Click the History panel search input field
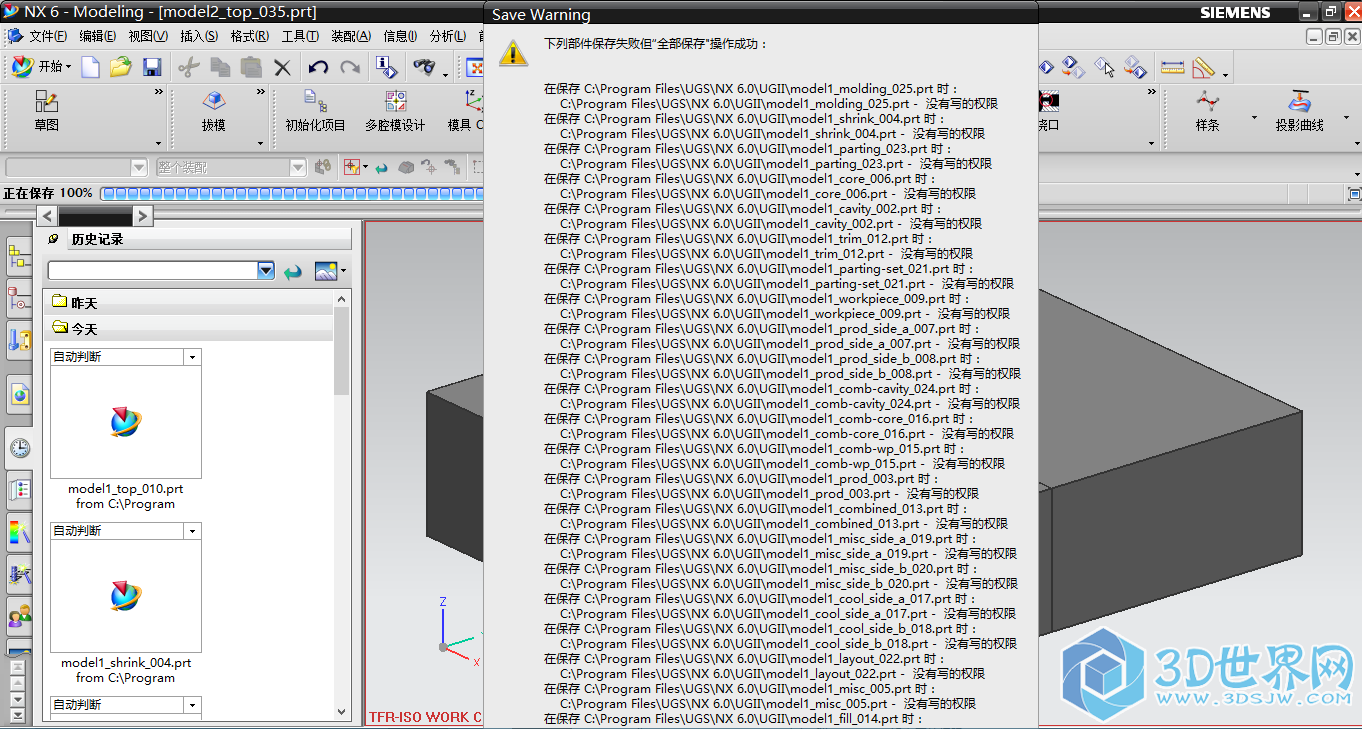Screen dimensions: 1362x729 (x=153, y=270)
